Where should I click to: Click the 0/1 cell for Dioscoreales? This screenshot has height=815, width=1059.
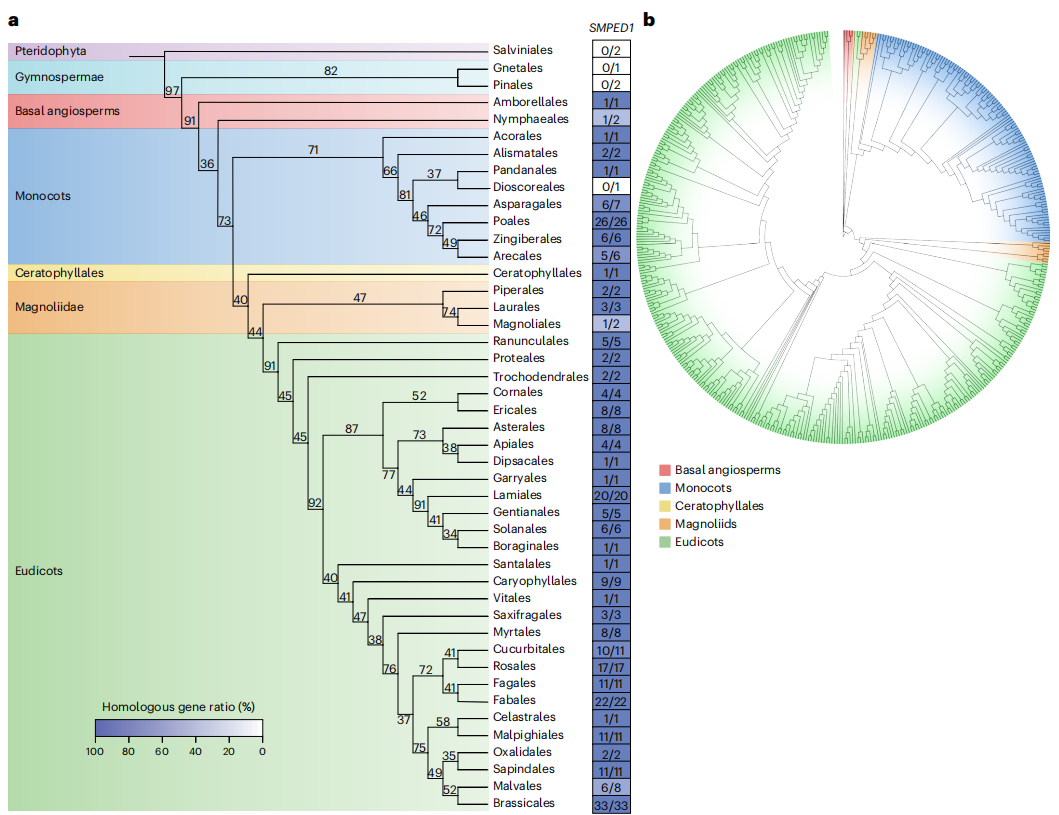click(612, 187)
